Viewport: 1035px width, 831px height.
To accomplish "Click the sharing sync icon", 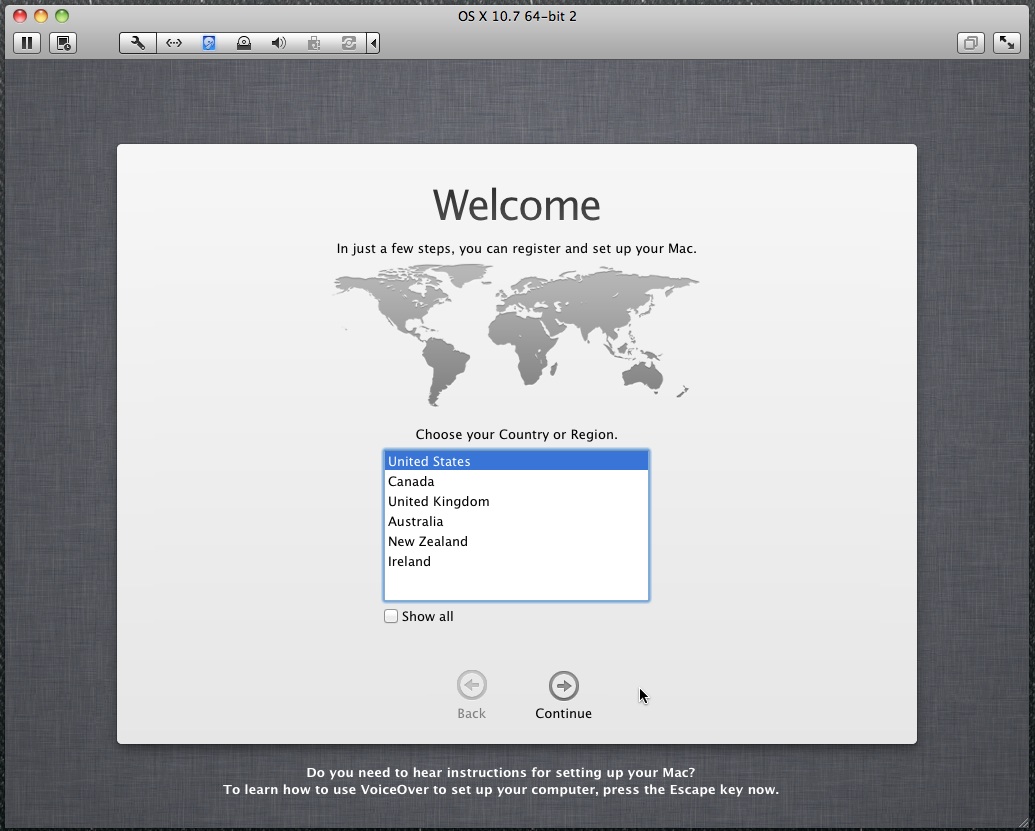I will coord(349,43).
